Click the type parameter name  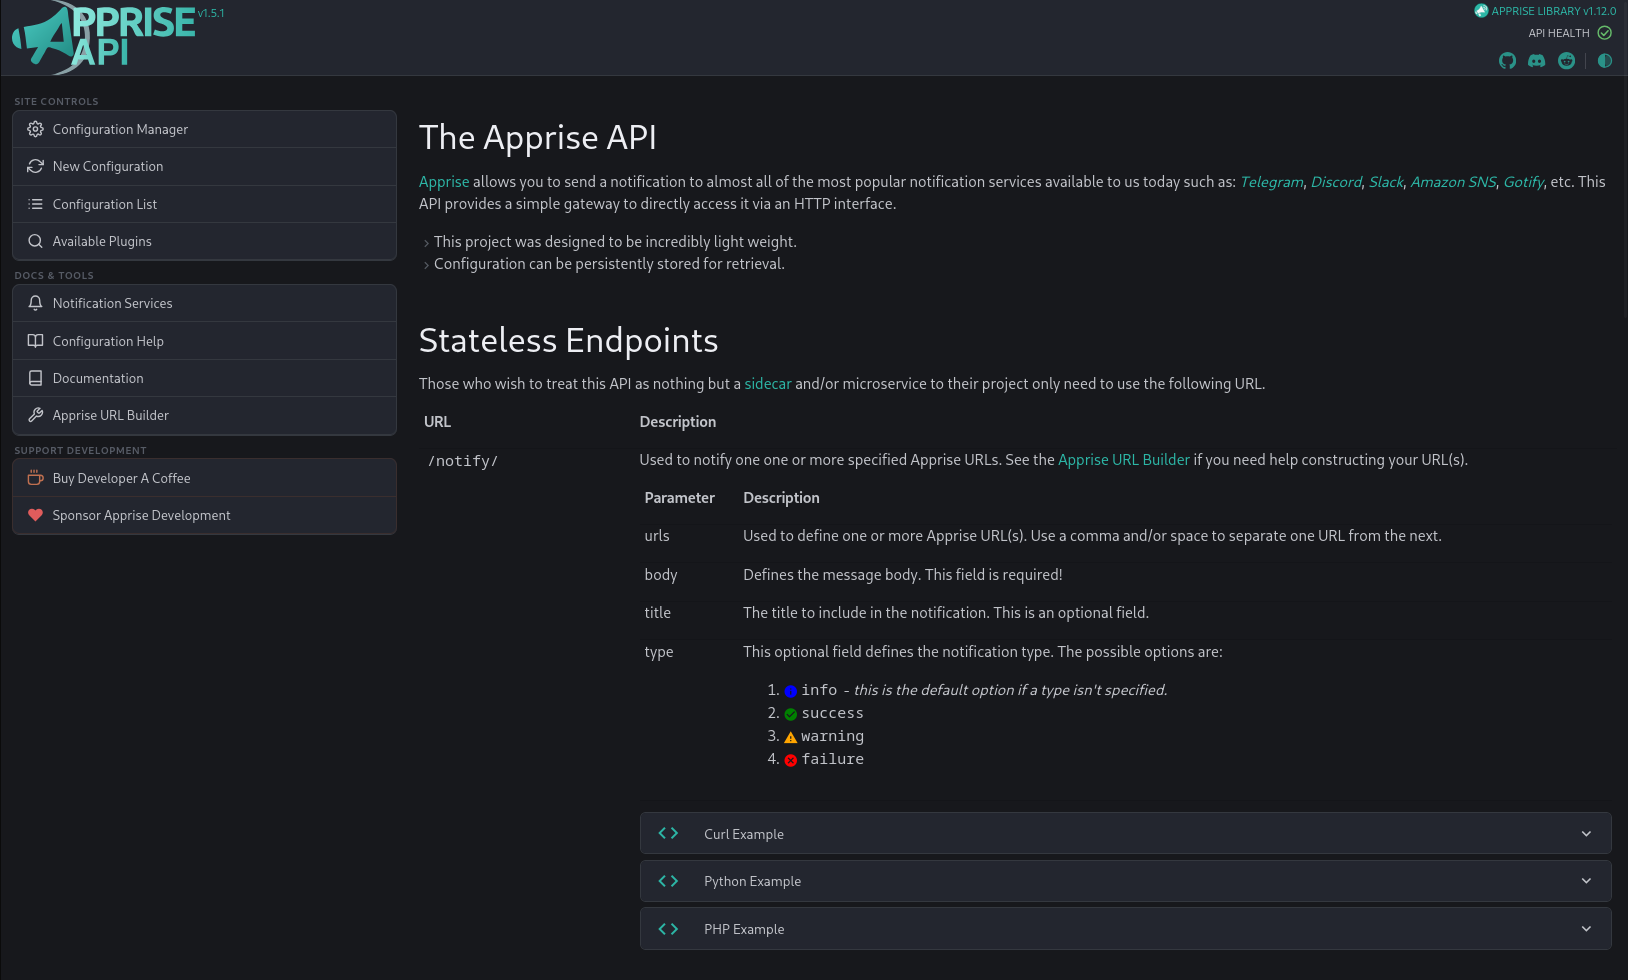tap(659, 652)
